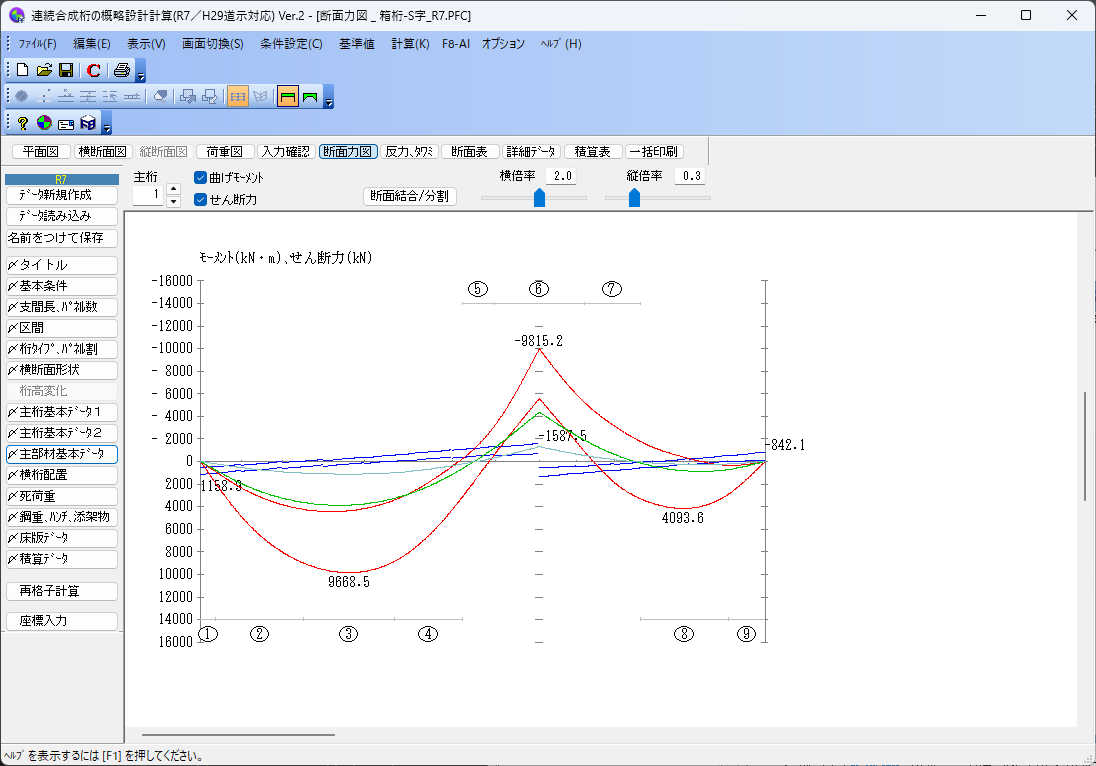Switch to the 入力確認 tab
1096x766 pixels.
286,152
